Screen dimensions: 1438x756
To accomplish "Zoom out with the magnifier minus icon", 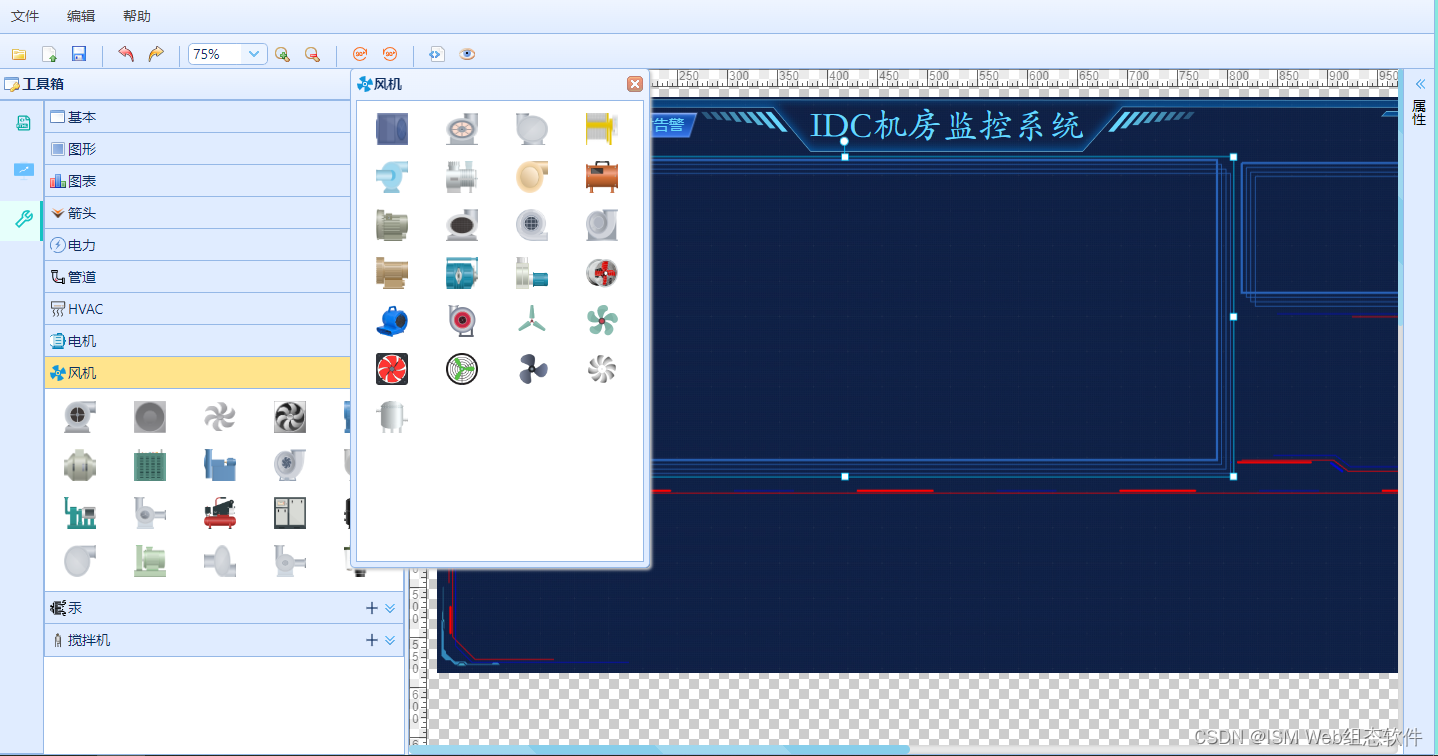I will [x=312, y=54].
